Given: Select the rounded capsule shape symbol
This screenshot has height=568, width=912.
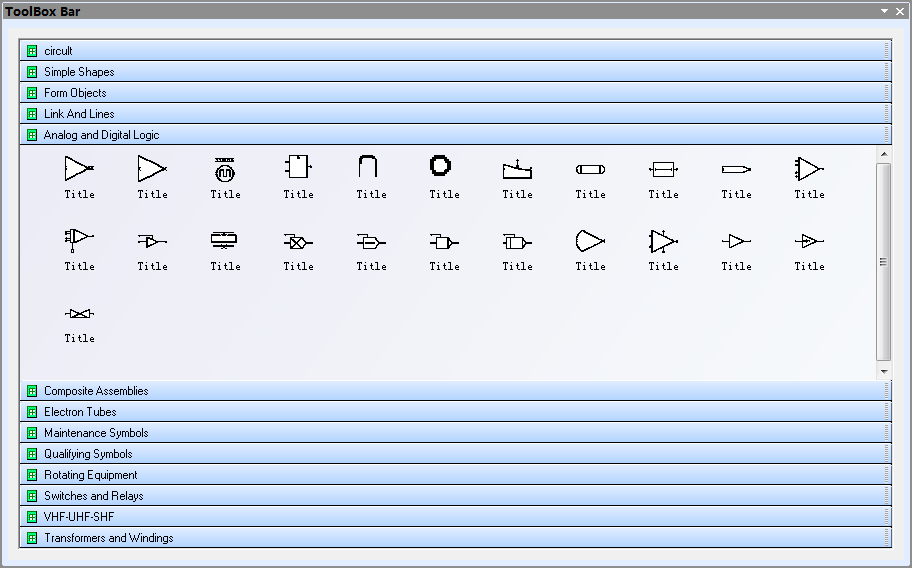Looking at the screenshot, I should click(x=590, y=169).
